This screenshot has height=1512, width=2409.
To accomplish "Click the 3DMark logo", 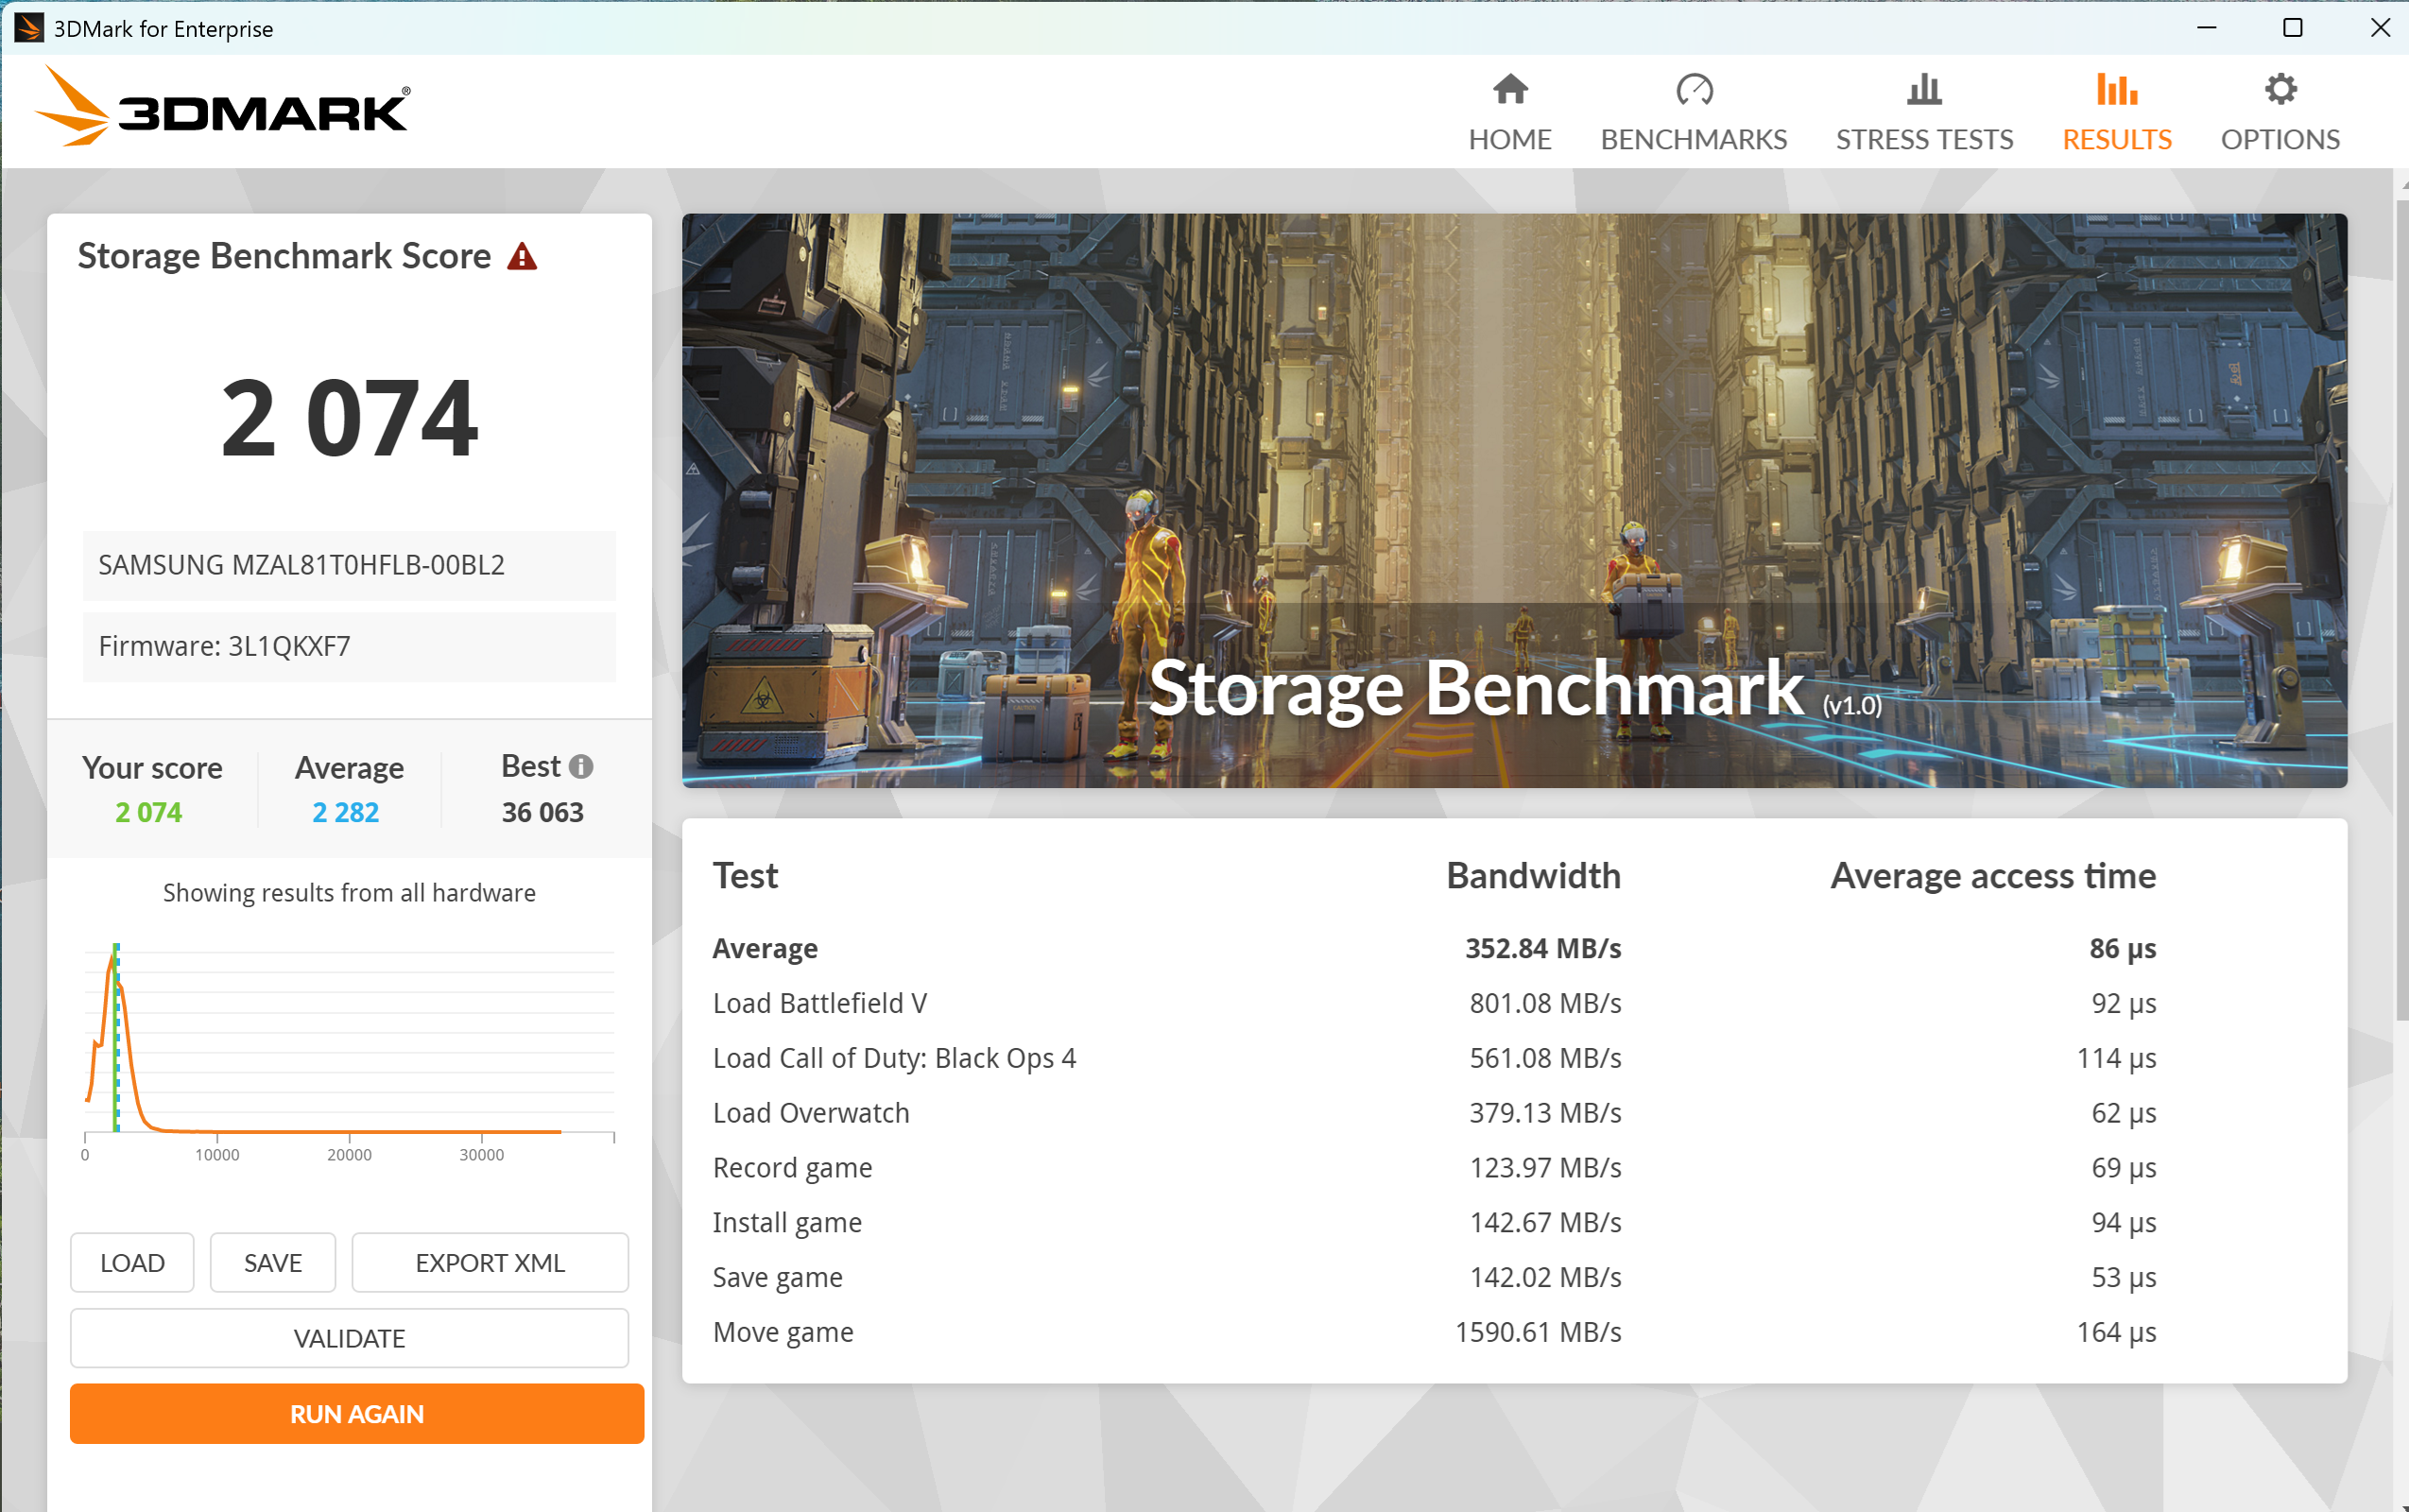I will pos(224,108).
